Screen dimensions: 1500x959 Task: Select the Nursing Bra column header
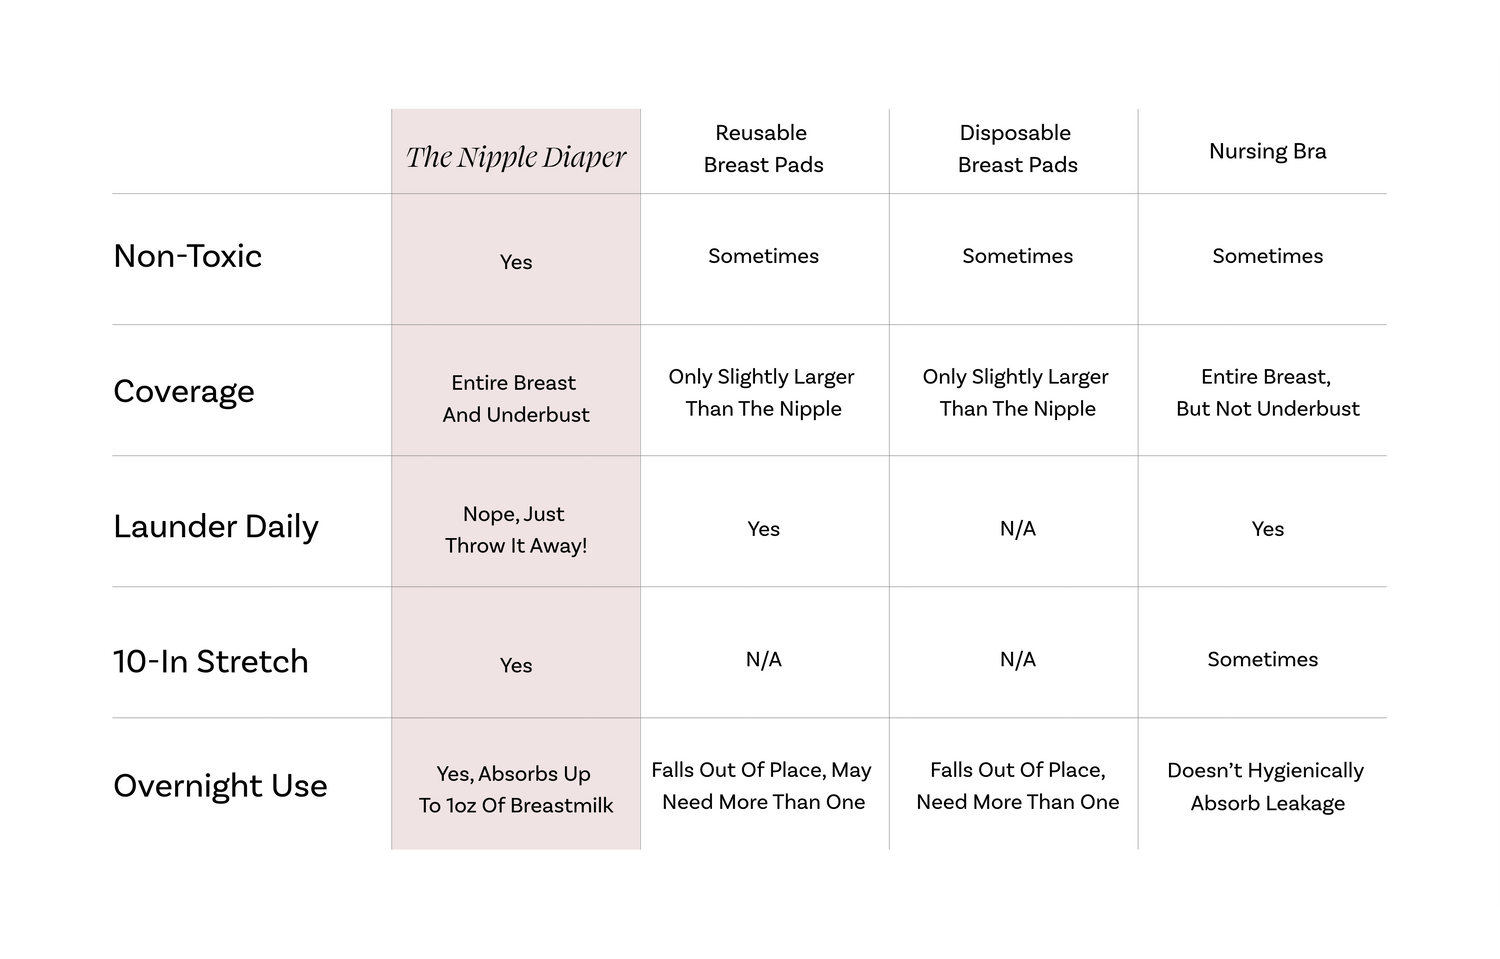1267,151
